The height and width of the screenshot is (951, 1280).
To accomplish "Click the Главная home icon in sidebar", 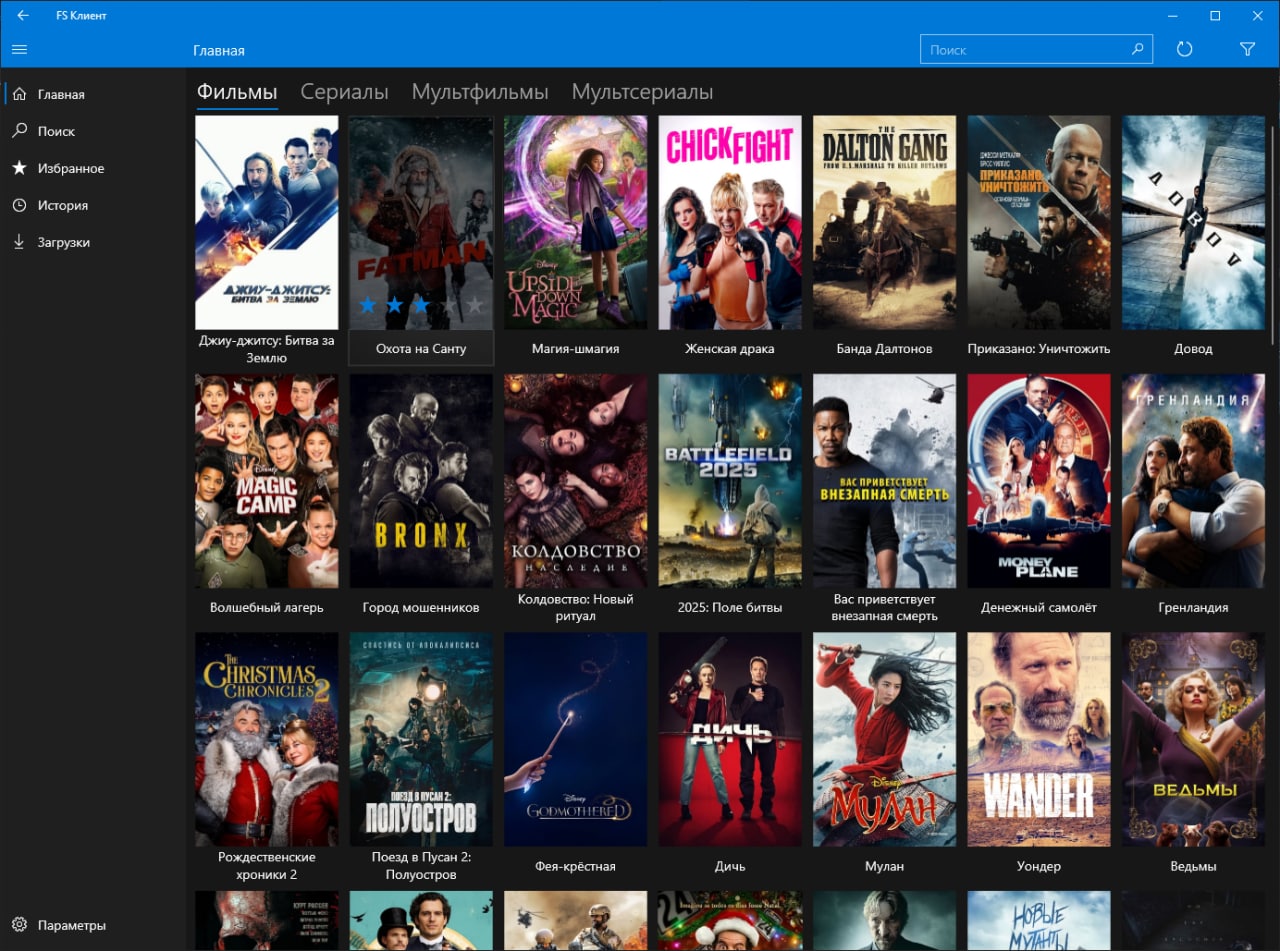I will pos(19,94).
